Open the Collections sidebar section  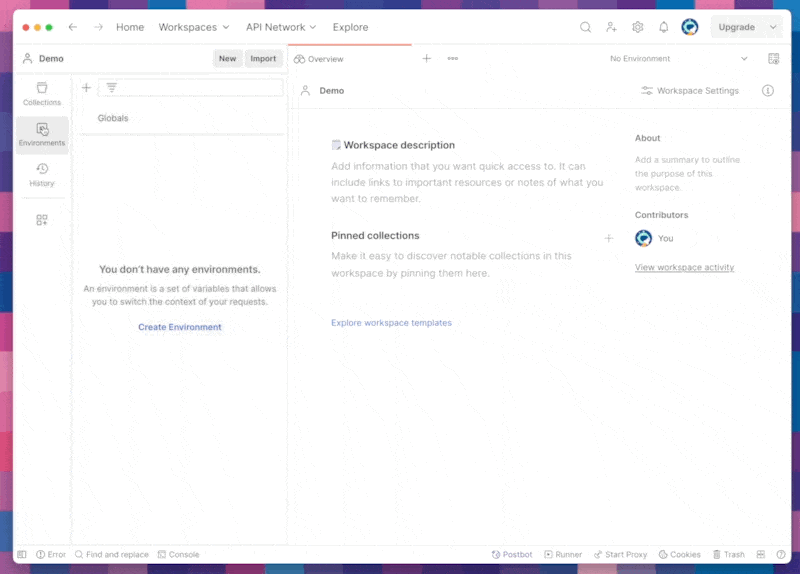[x=42, y=94]
